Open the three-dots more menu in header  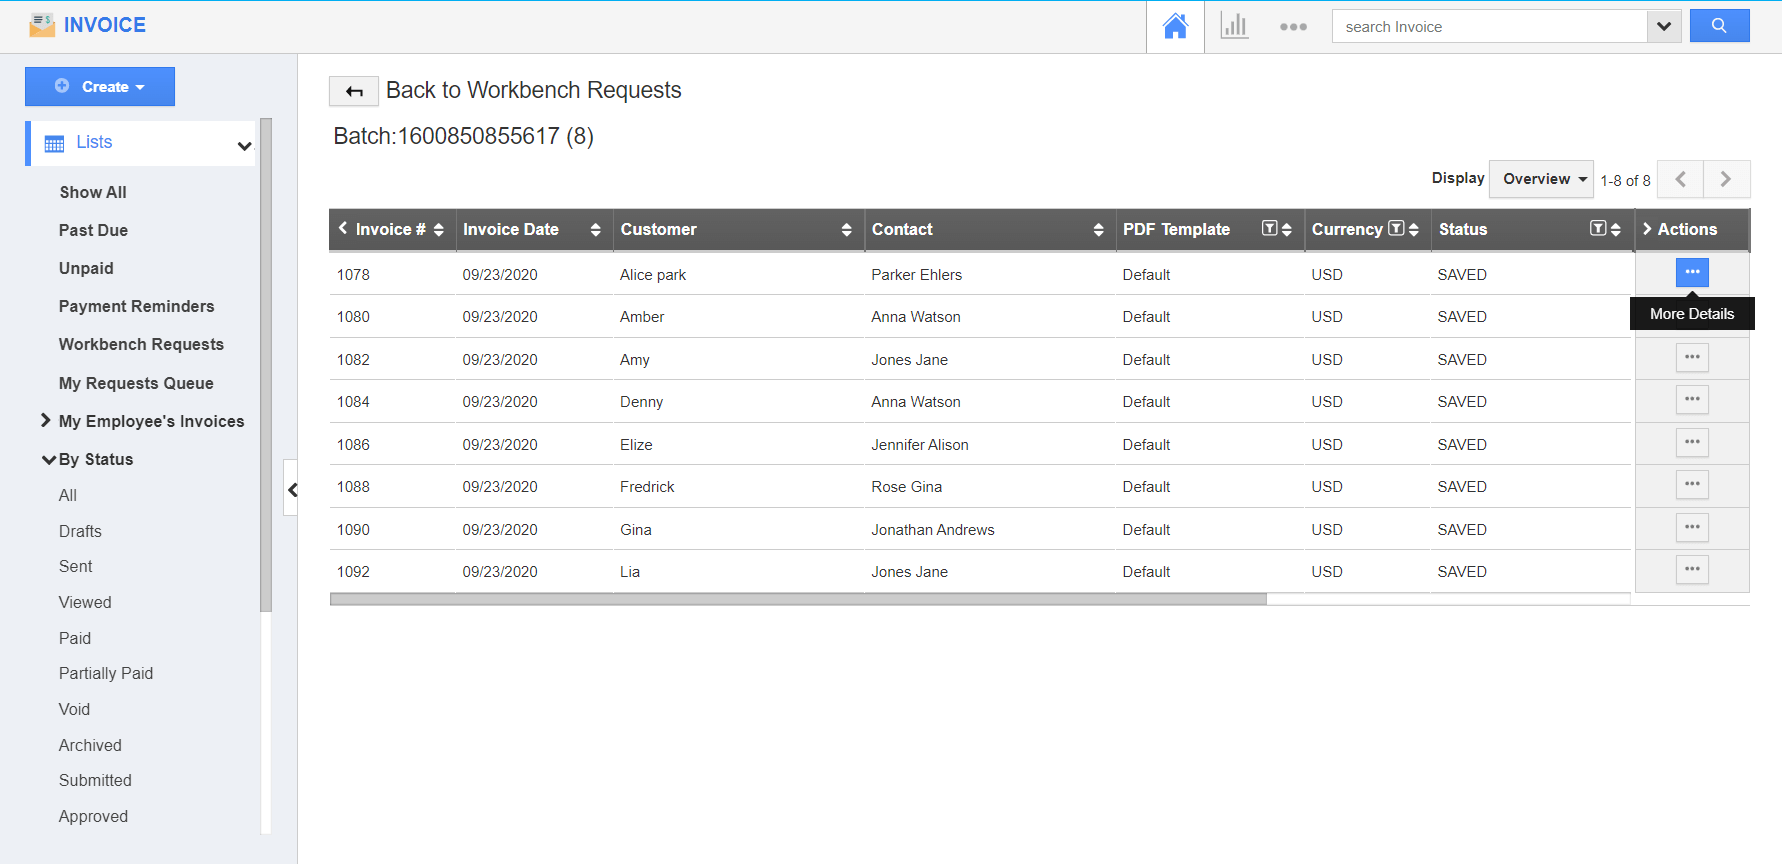coord(1293,27)
